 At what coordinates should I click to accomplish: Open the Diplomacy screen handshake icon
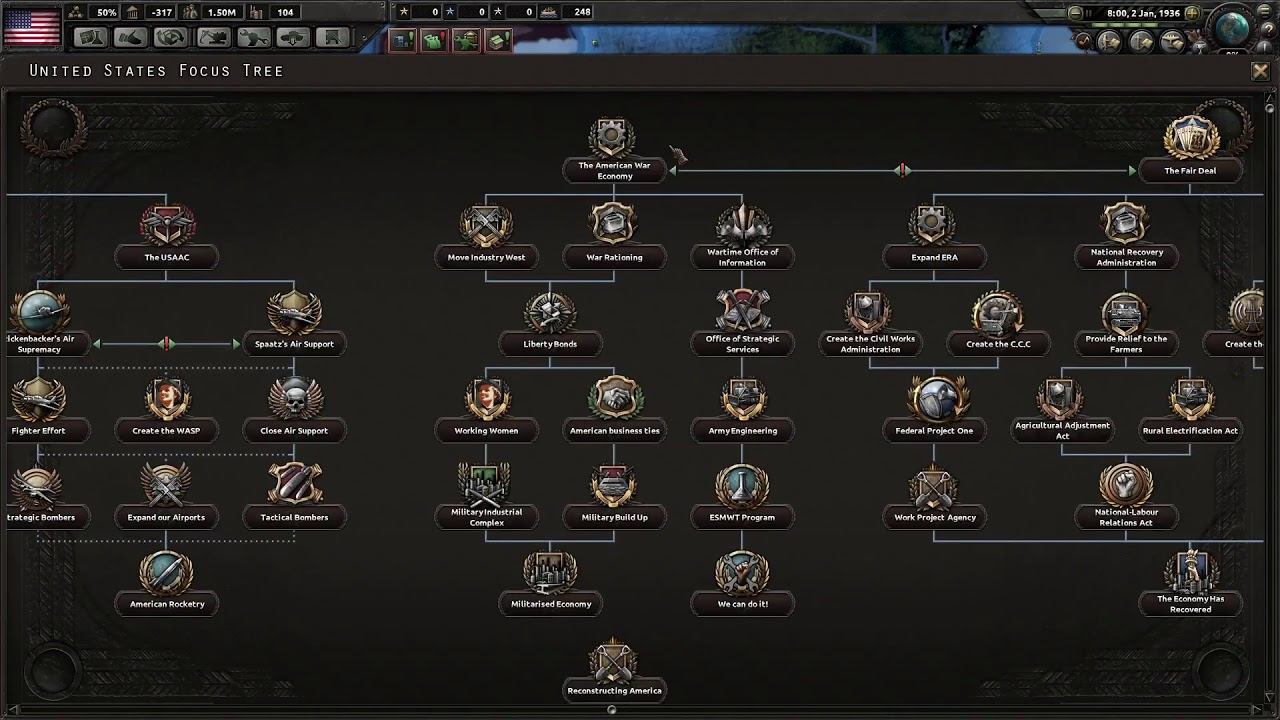131,38
